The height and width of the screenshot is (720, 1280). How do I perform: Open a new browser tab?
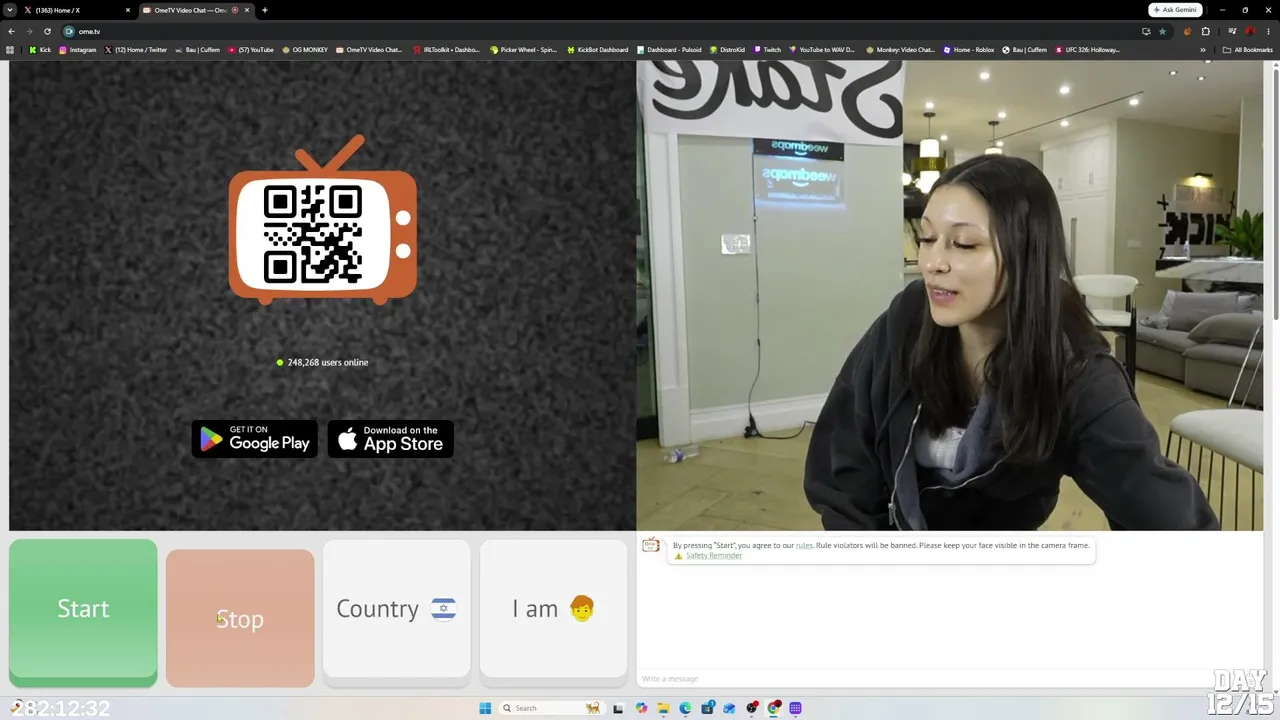[x=264, y=10]
